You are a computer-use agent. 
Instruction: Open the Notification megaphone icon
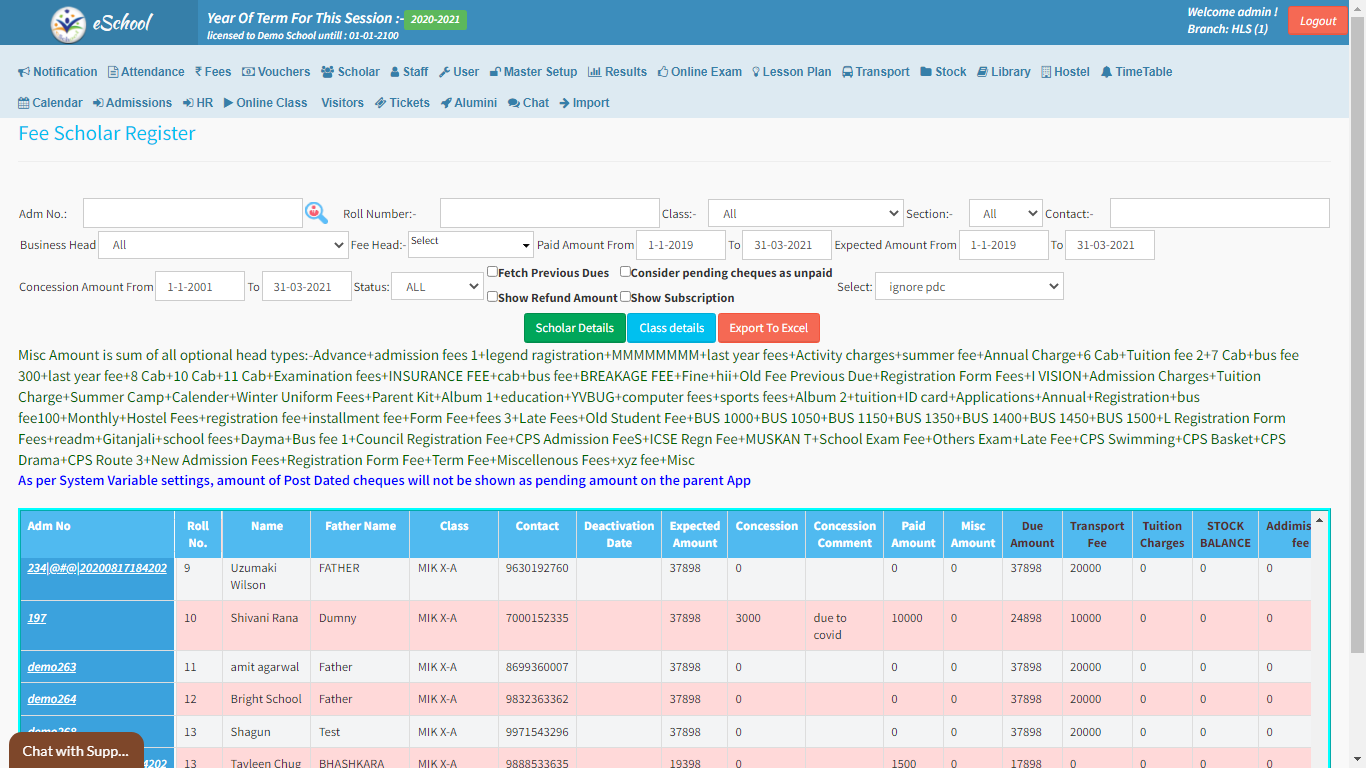pos(24,72)
